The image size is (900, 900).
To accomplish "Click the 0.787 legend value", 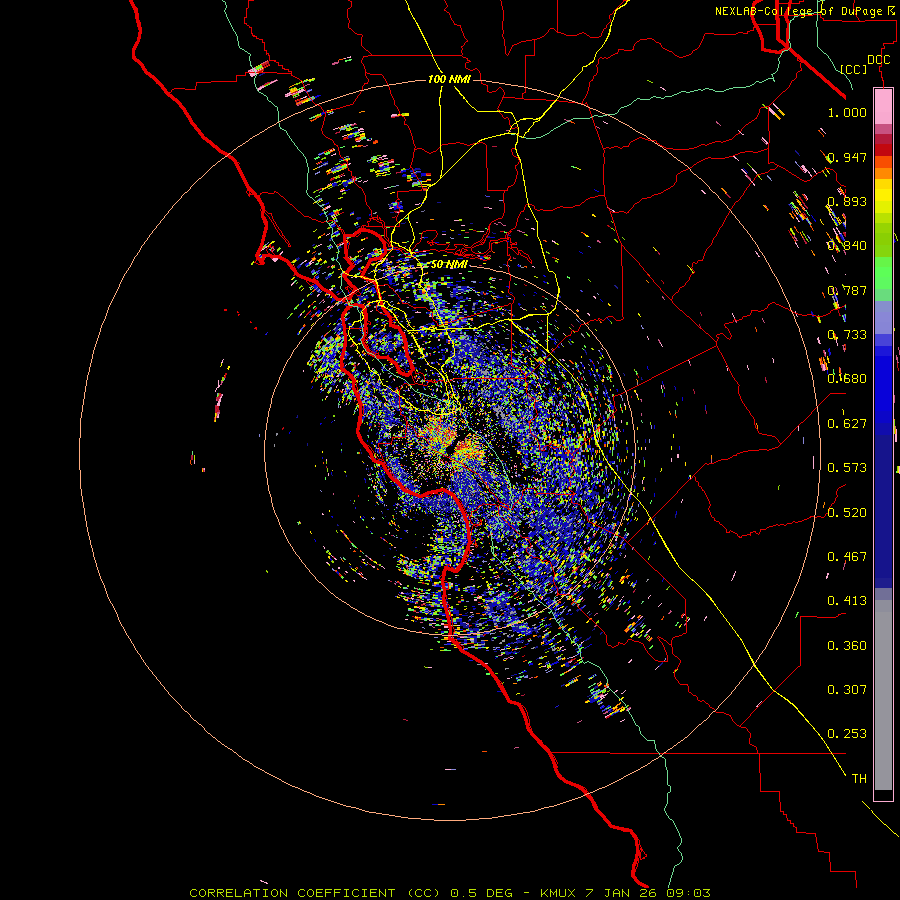I will [x=847, y=290].
